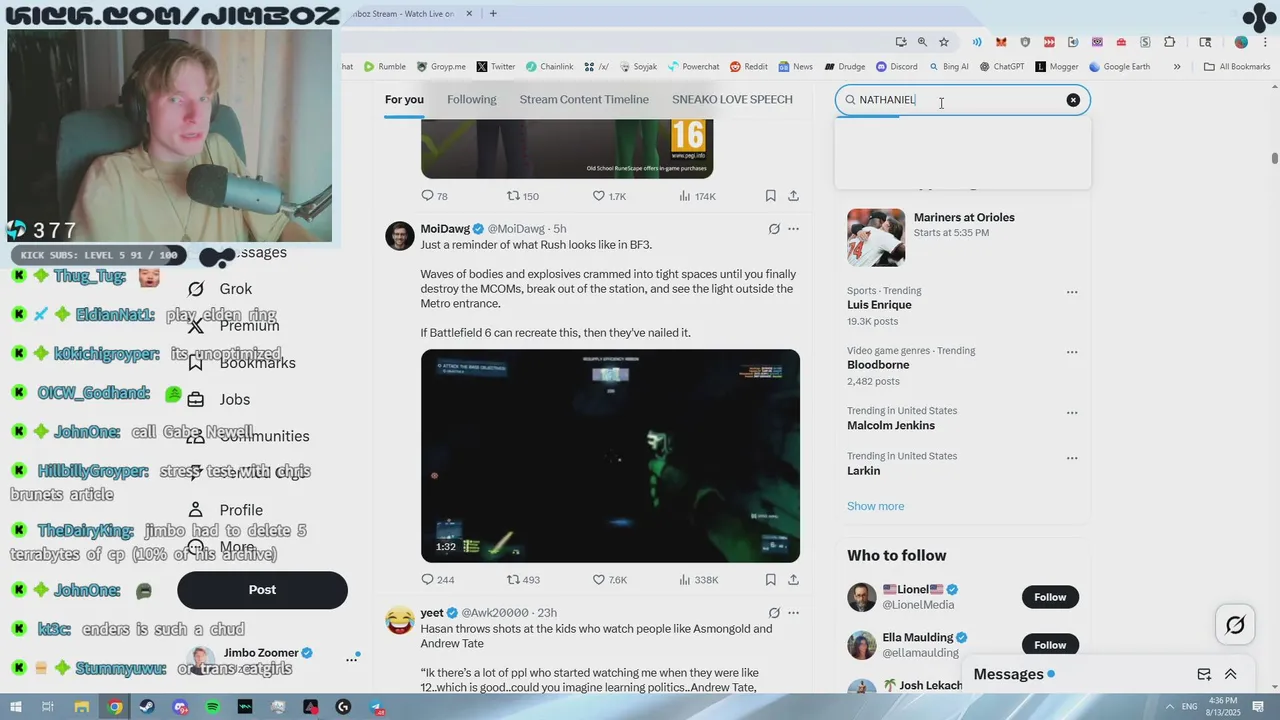The height and width of the screenshot is (720, 1280).
Task: Click the browser zoom magnifier icon
Action: pyautogui.click(x=922, y=42)
